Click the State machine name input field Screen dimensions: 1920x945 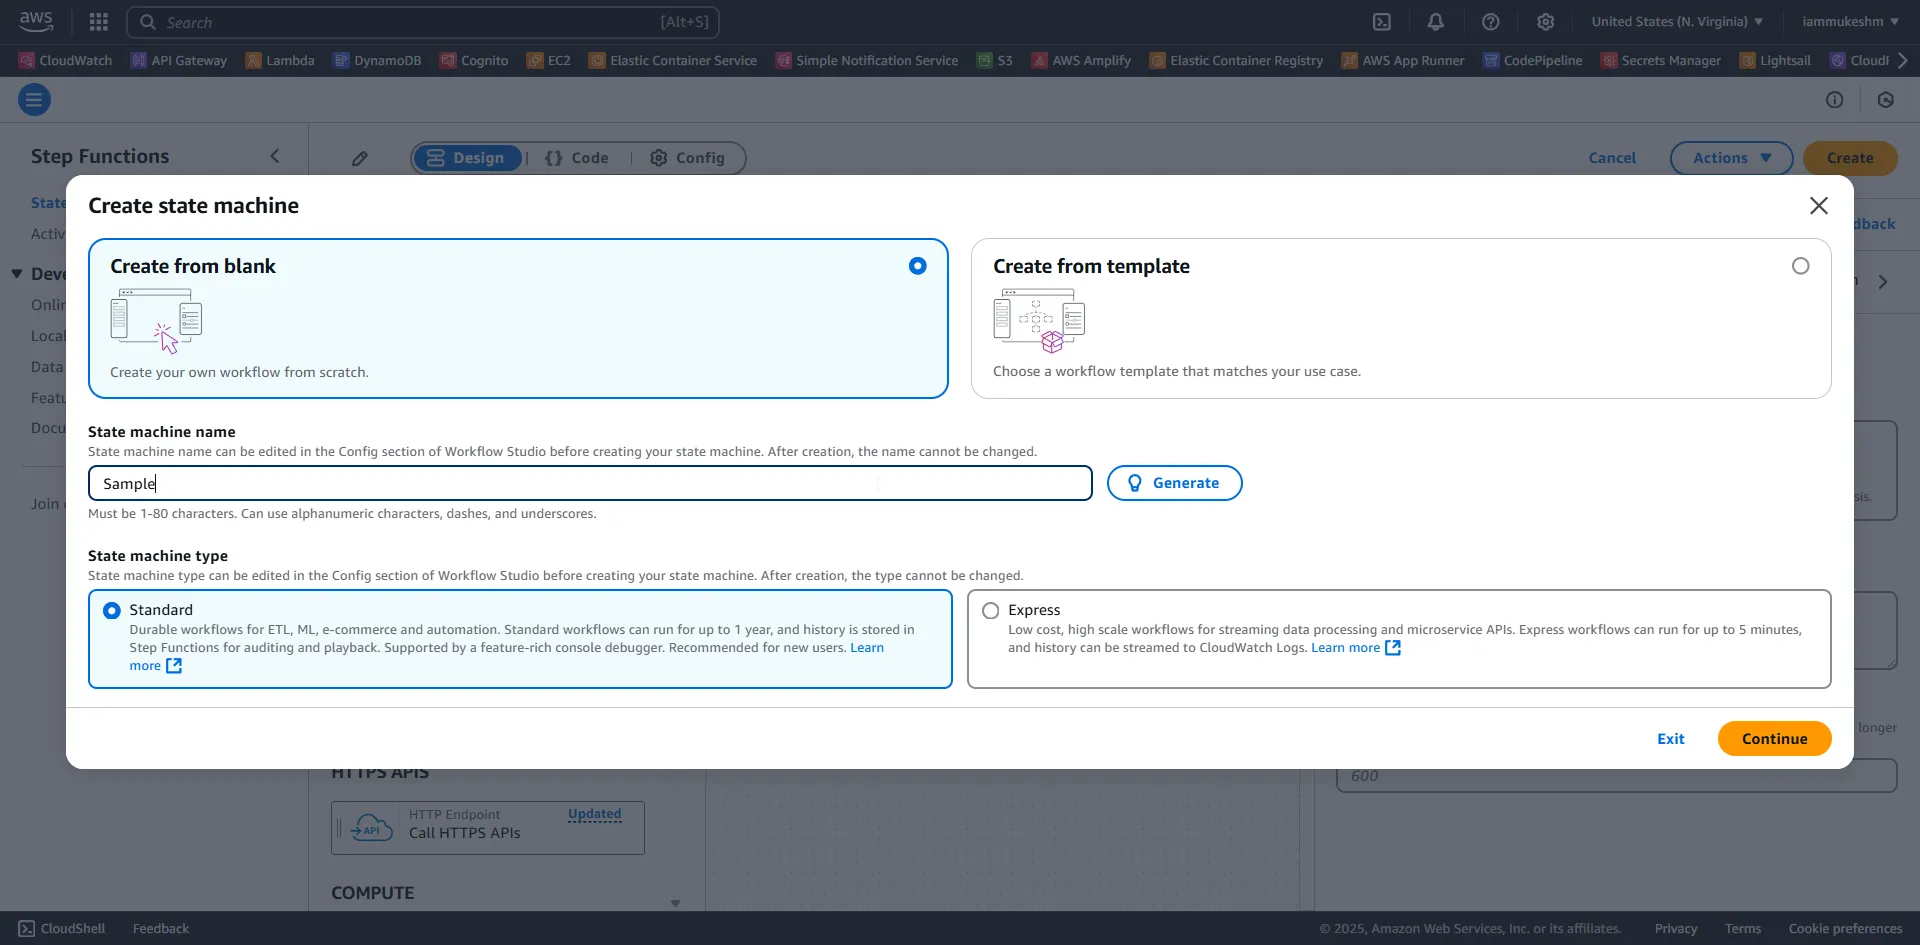coord(590,483)
